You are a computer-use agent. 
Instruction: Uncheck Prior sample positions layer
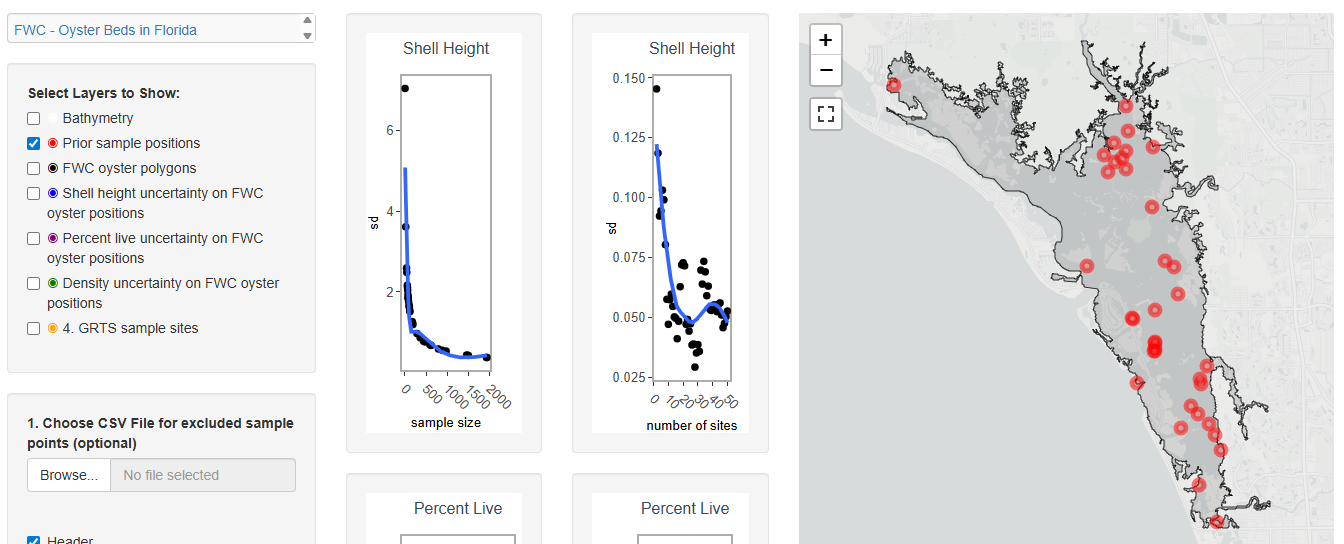(34, 143)
